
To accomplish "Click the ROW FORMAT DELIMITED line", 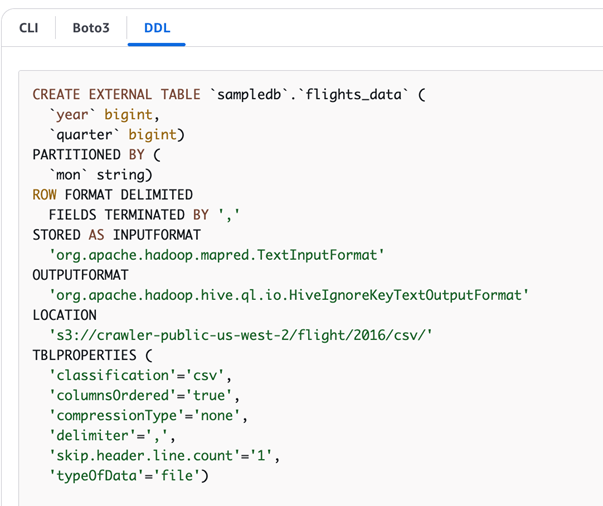I will click(x=112, y=195).
